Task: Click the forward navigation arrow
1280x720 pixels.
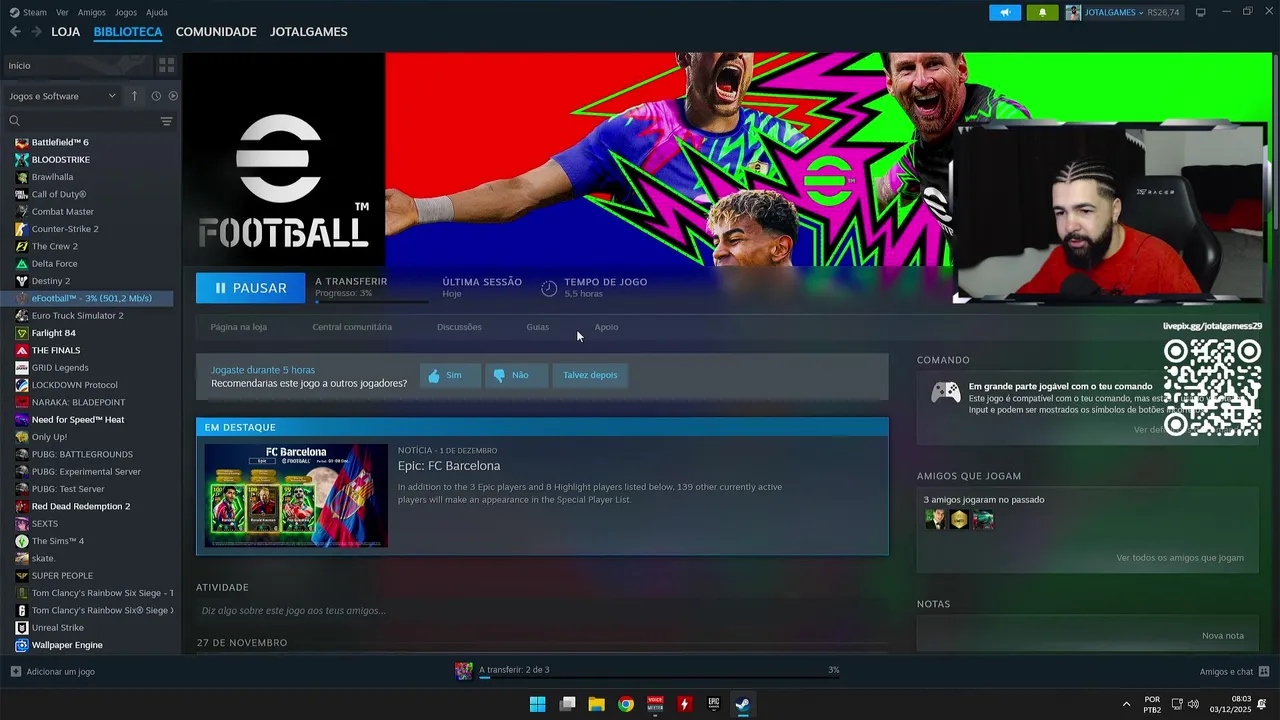Action: click(36, 32)
